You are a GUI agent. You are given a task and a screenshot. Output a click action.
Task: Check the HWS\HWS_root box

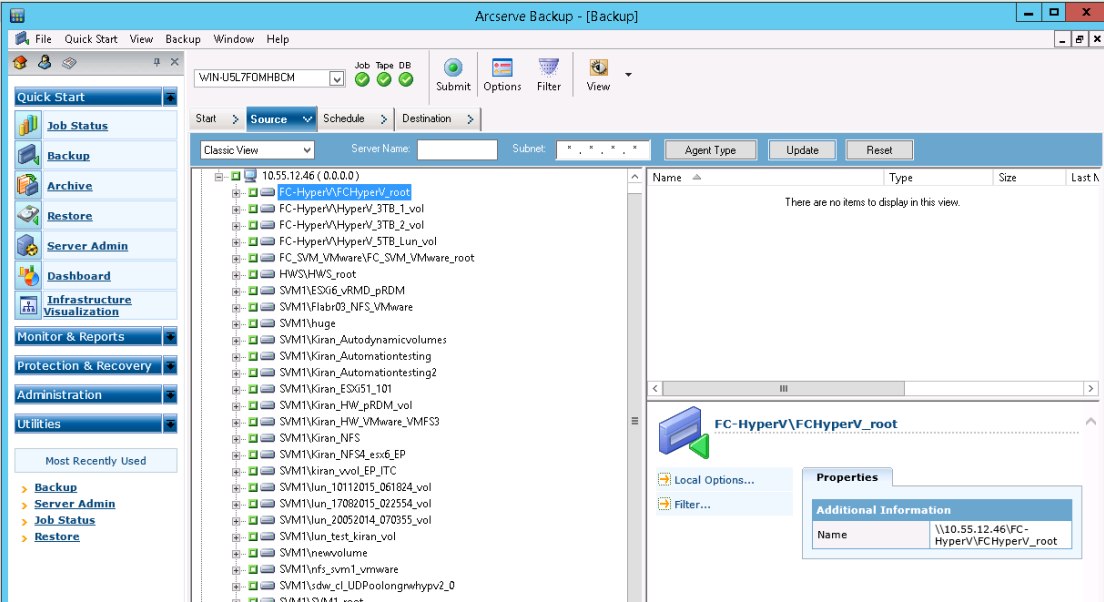click(x=253, y=274)
